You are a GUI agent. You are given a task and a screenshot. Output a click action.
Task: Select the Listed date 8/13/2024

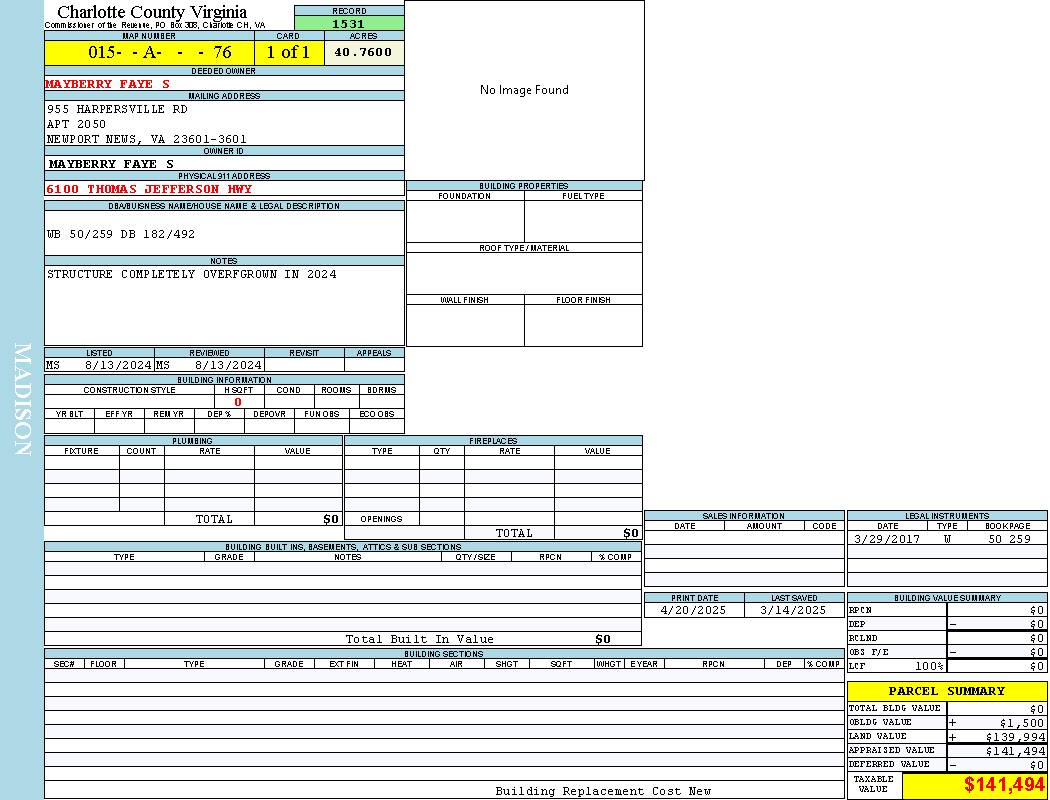click(117, 365)
